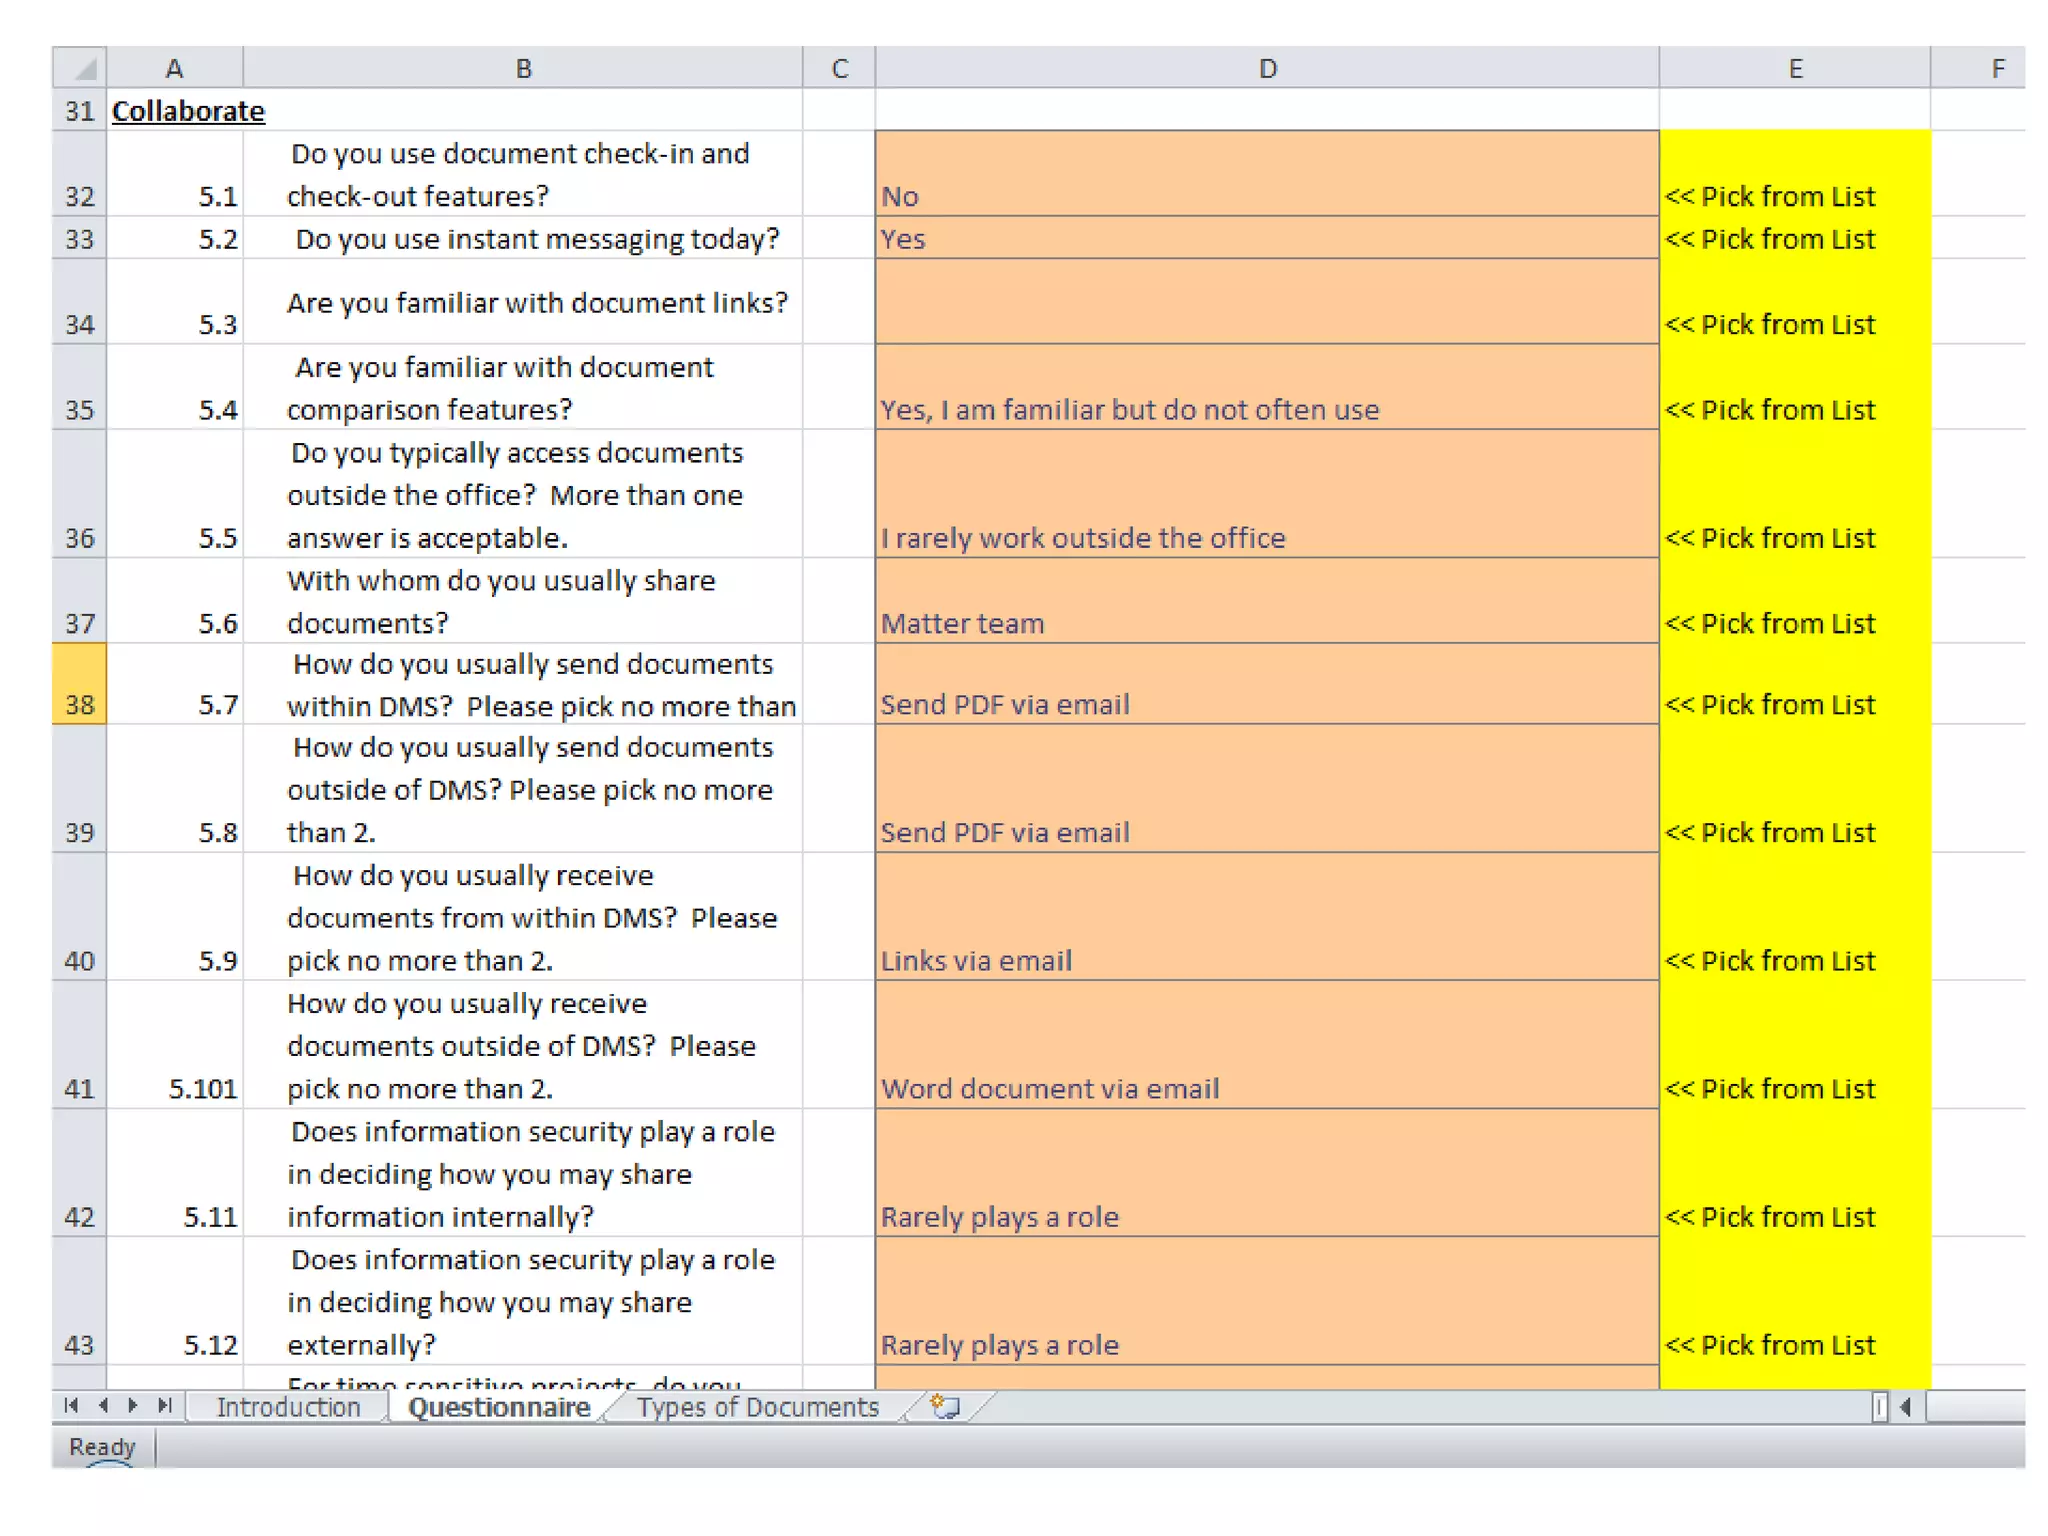Open the Introduction sheet tab
2048x1536 pixels.
288,1407
